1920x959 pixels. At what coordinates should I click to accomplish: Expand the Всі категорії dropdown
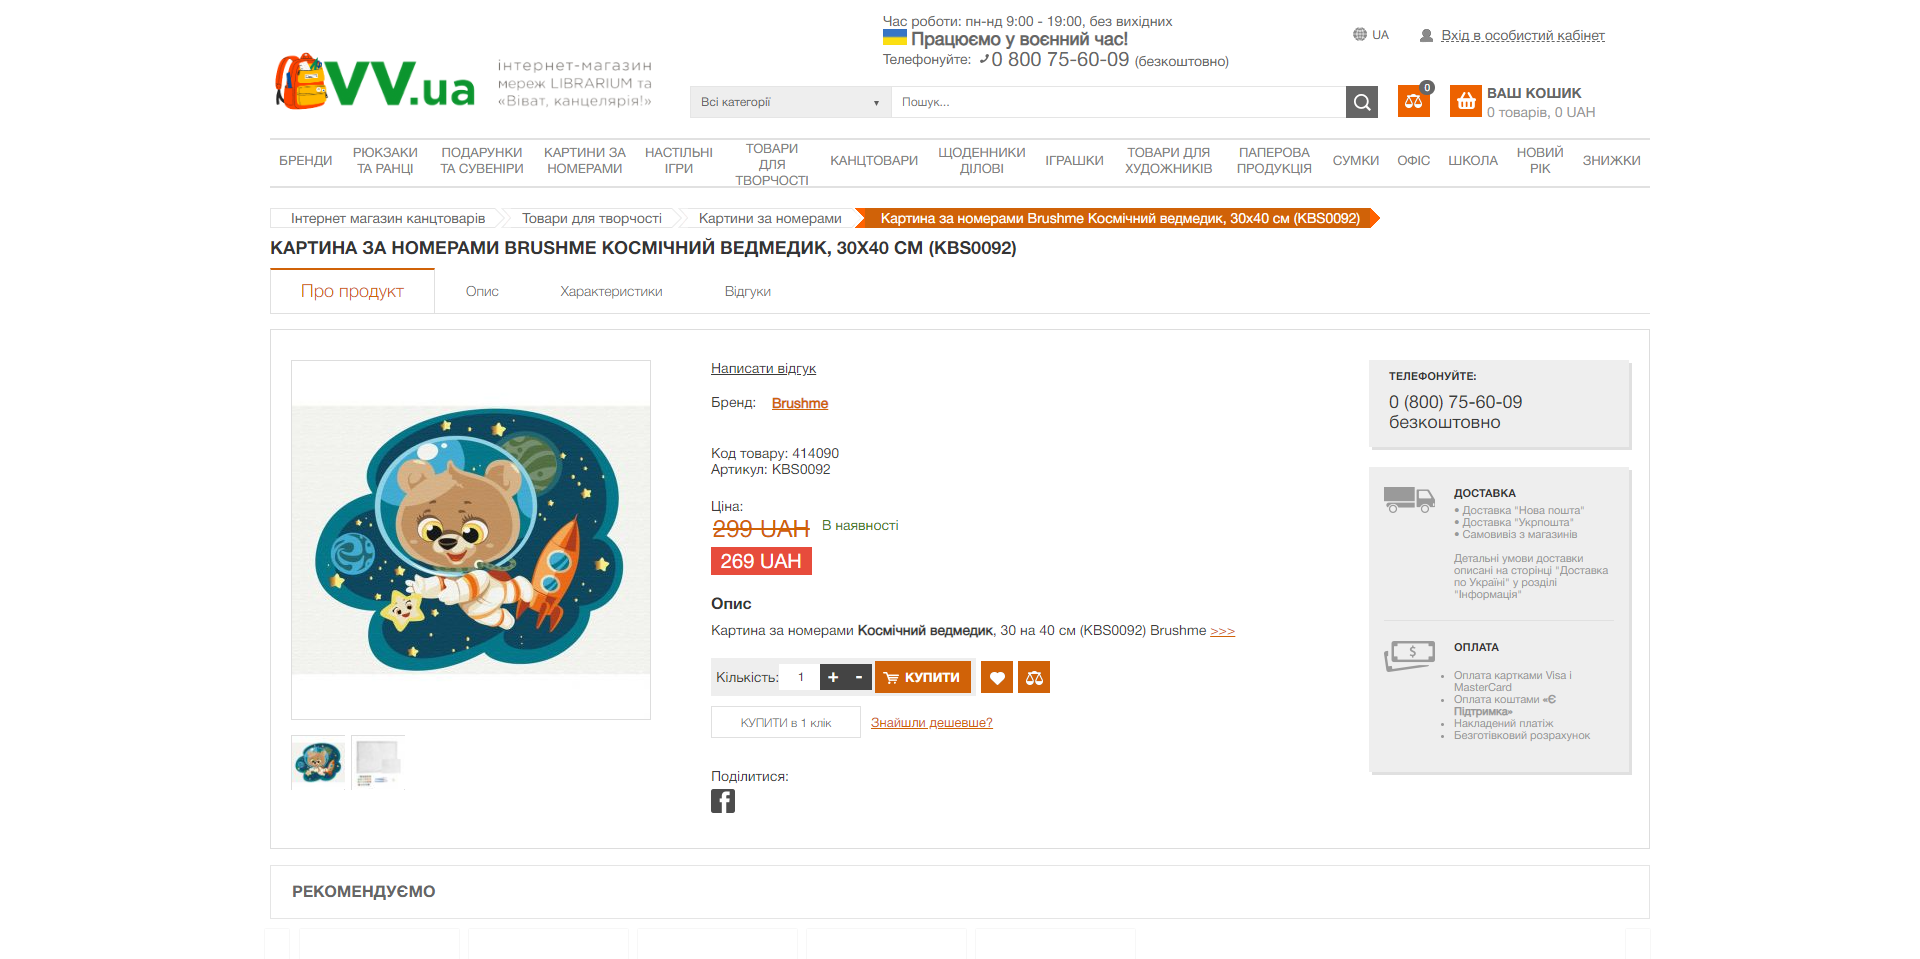790,102
